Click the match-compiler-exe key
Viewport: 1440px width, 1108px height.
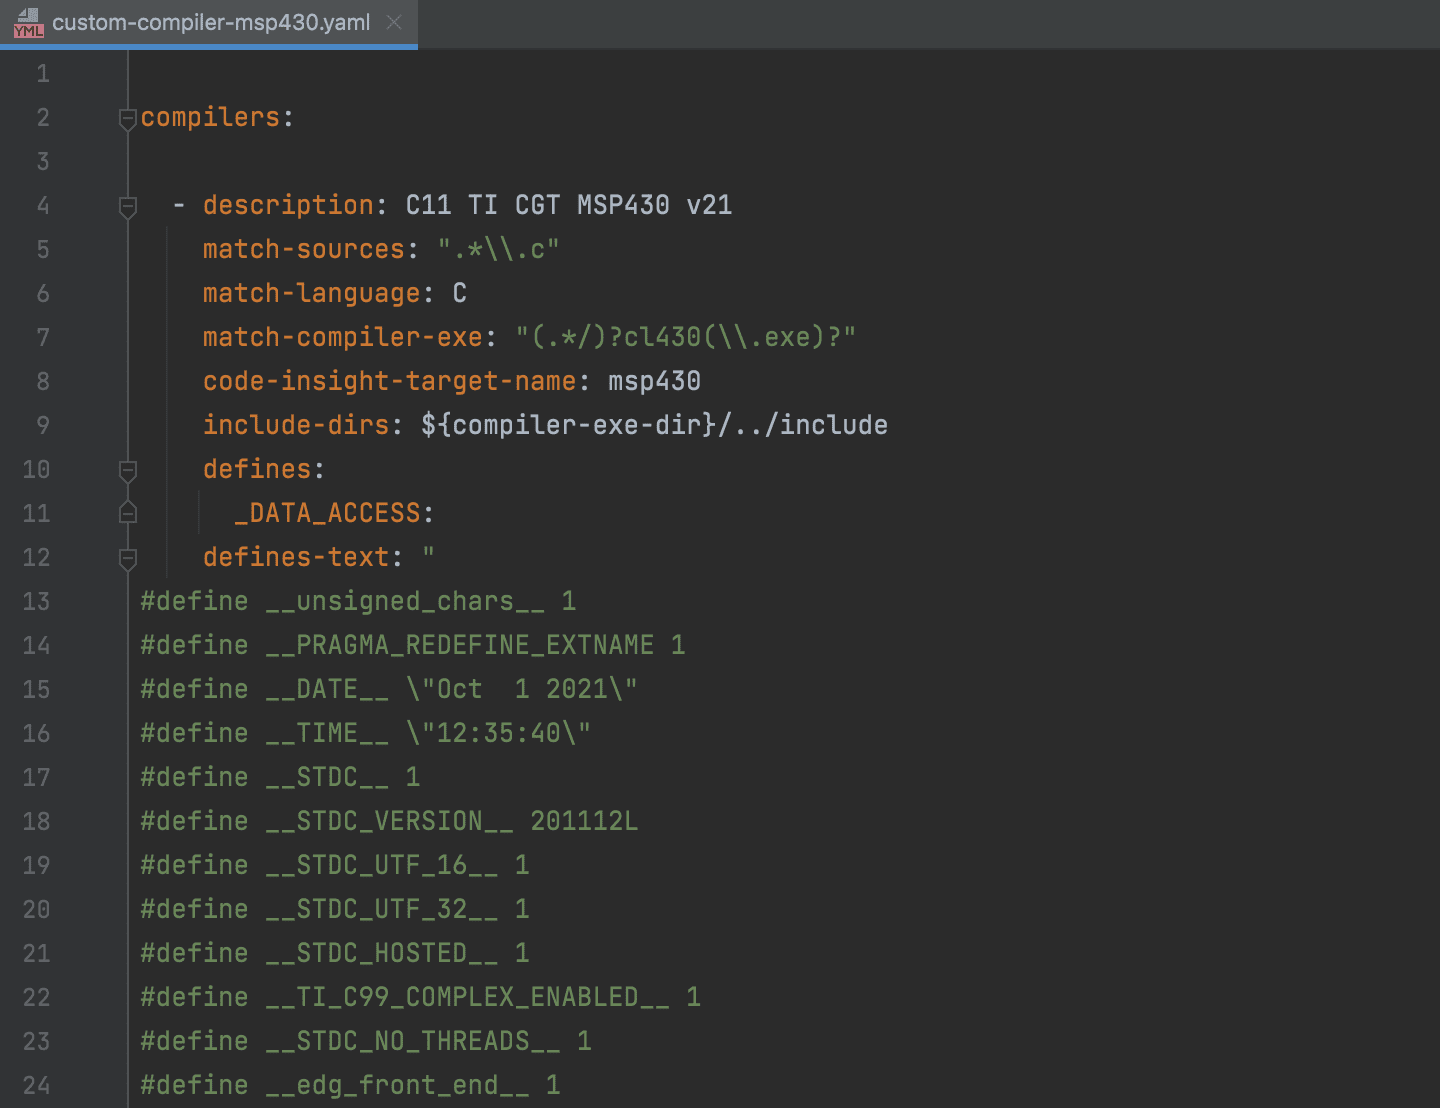coord(343,337)
